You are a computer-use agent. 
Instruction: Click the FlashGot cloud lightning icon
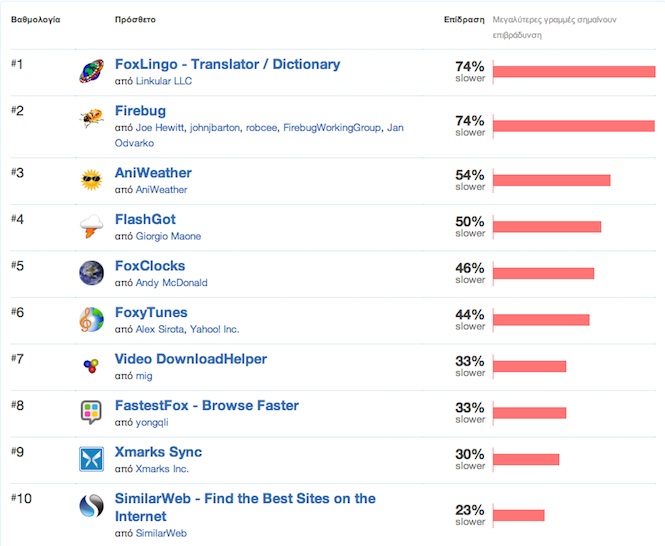[x=92, y=227]
